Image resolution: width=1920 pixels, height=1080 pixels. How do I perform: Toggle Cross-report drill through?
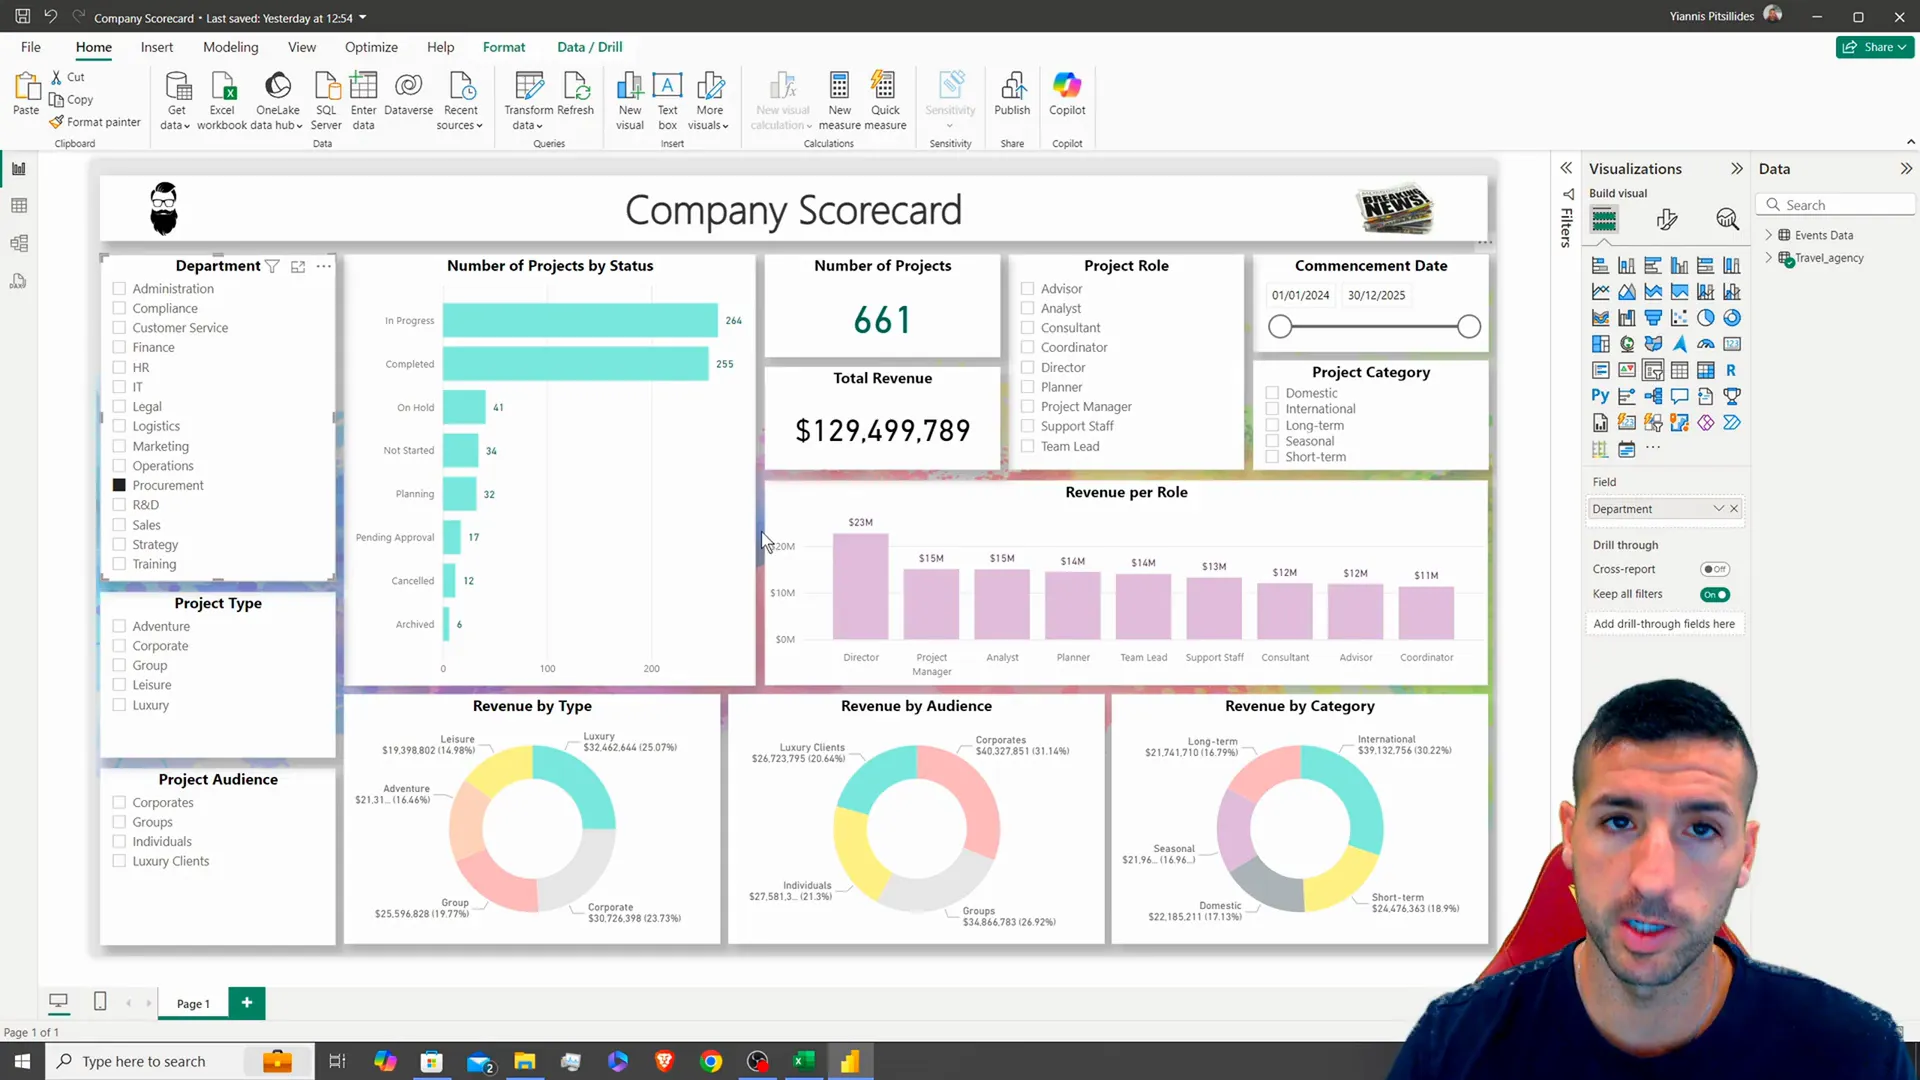click(1714, 569)
